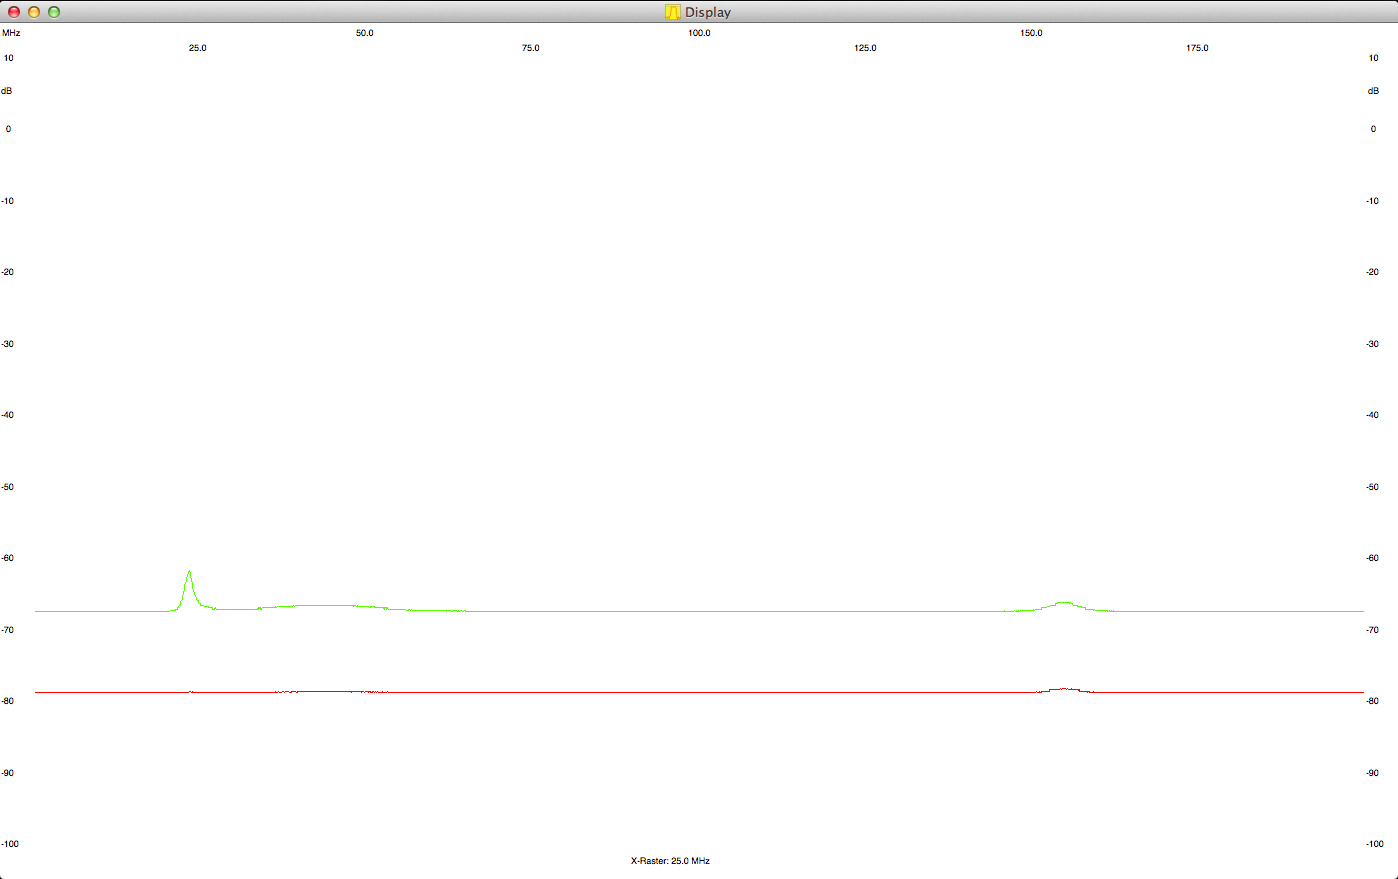Click the X-Raster: 25.0 MHz label

(670, 861)
